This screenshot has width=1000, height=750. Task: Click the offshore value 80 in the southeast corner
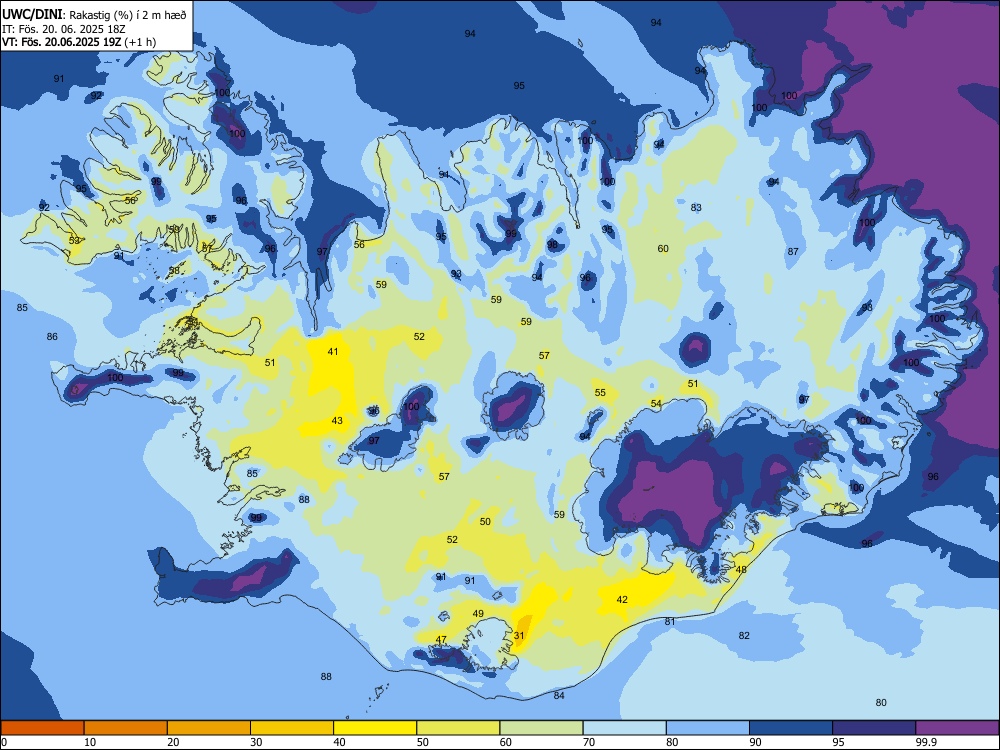click(x=881, y=702)
